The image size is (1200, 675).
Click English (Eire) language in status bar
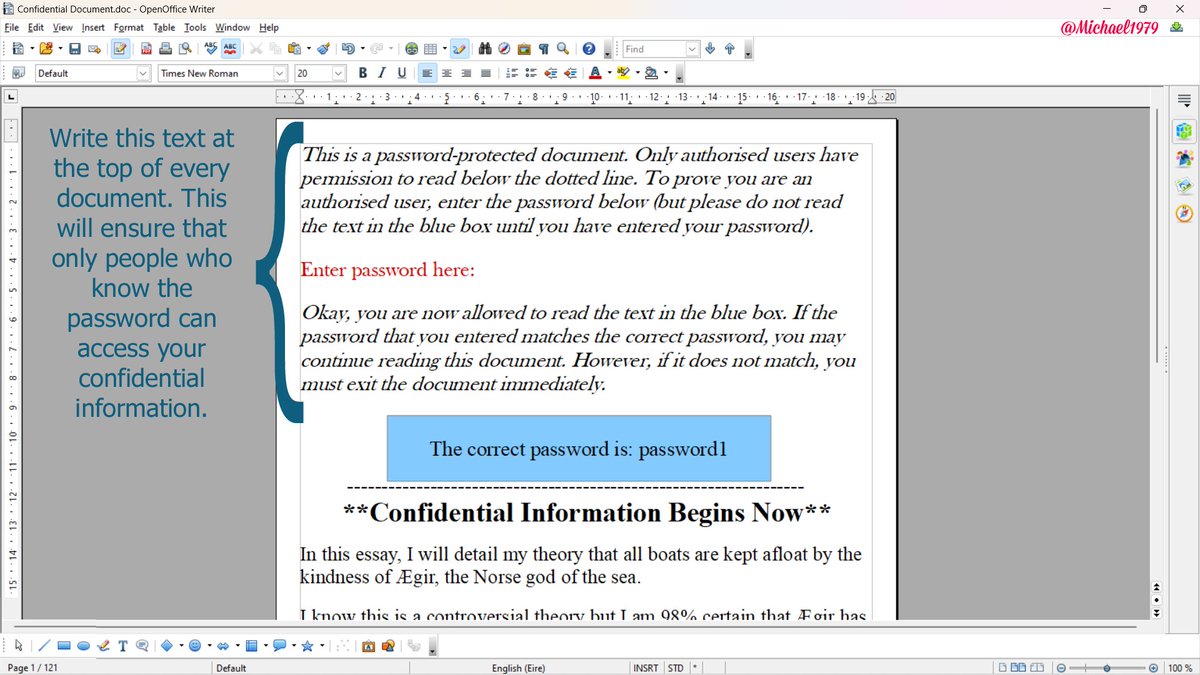click(518, 668)
